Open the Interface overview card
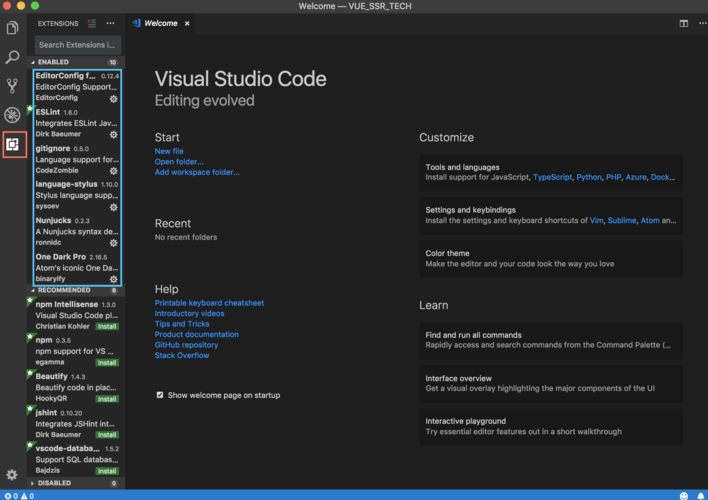 [x=551, y=383]
